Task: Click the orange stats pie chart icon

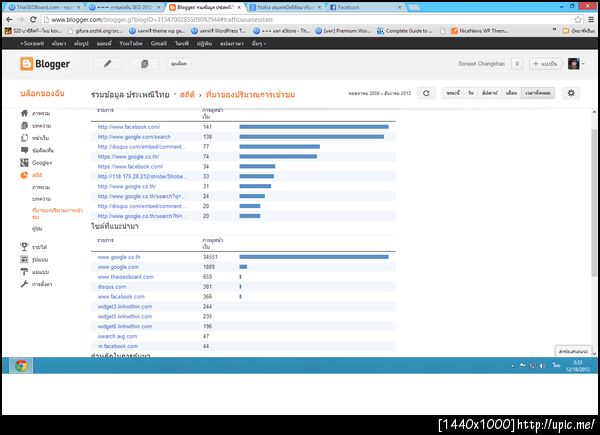Action: (24, 175)
